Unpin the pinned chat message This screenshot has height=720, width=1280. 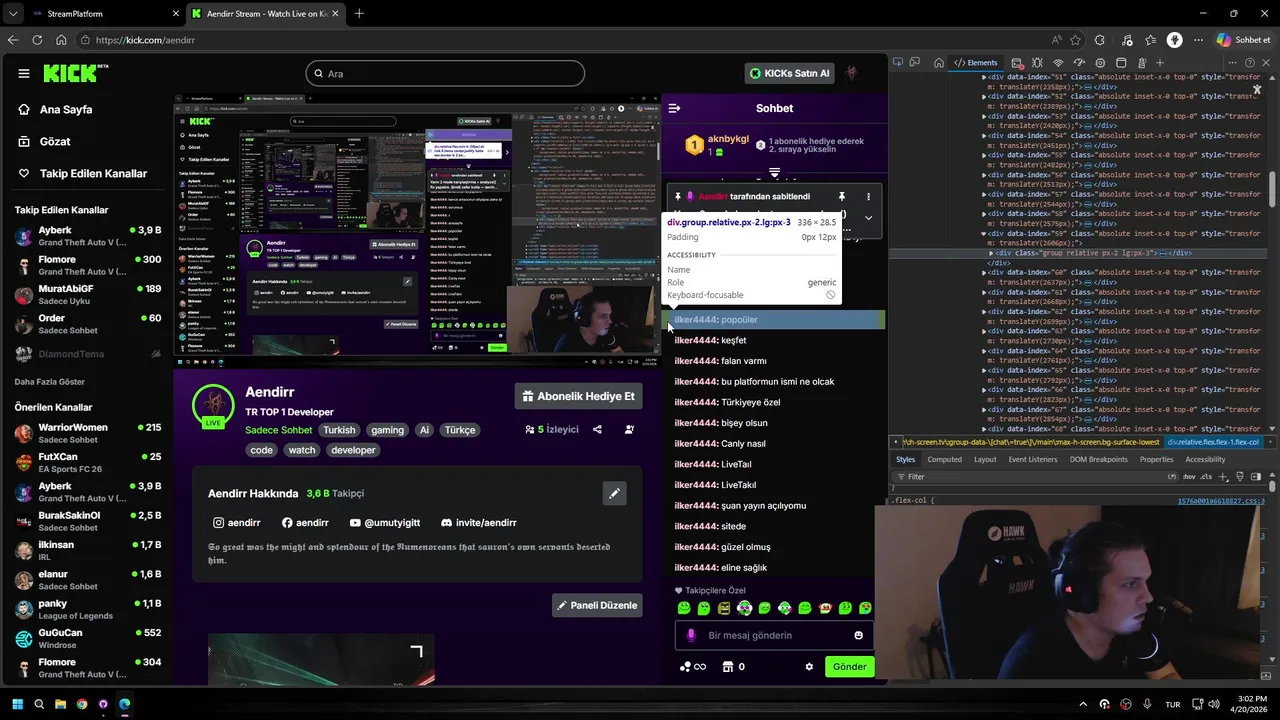coord(841,197)
